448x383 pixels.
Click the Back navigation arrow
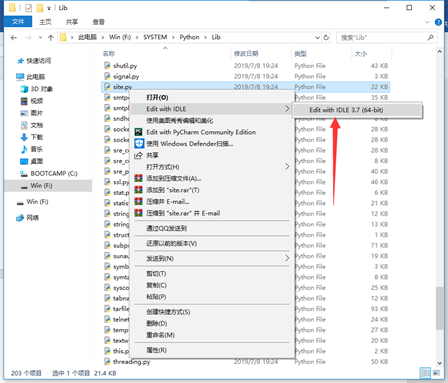pyautogui.click(x=14, y=38)
